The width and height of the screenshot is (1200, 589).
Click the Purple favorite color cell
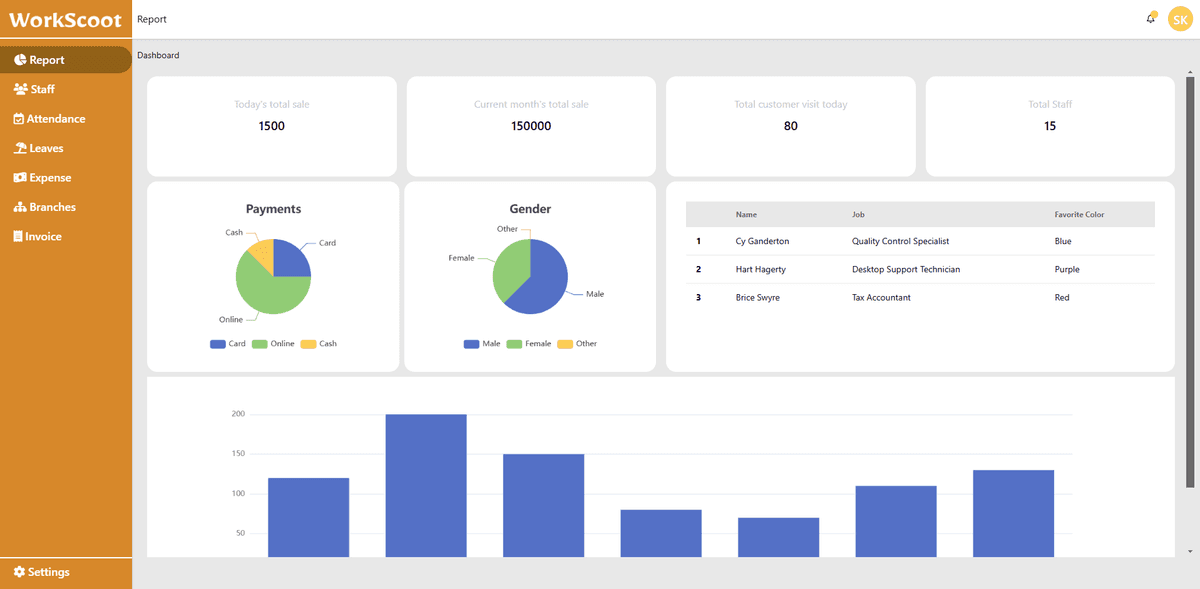(x=1067, y=269)
